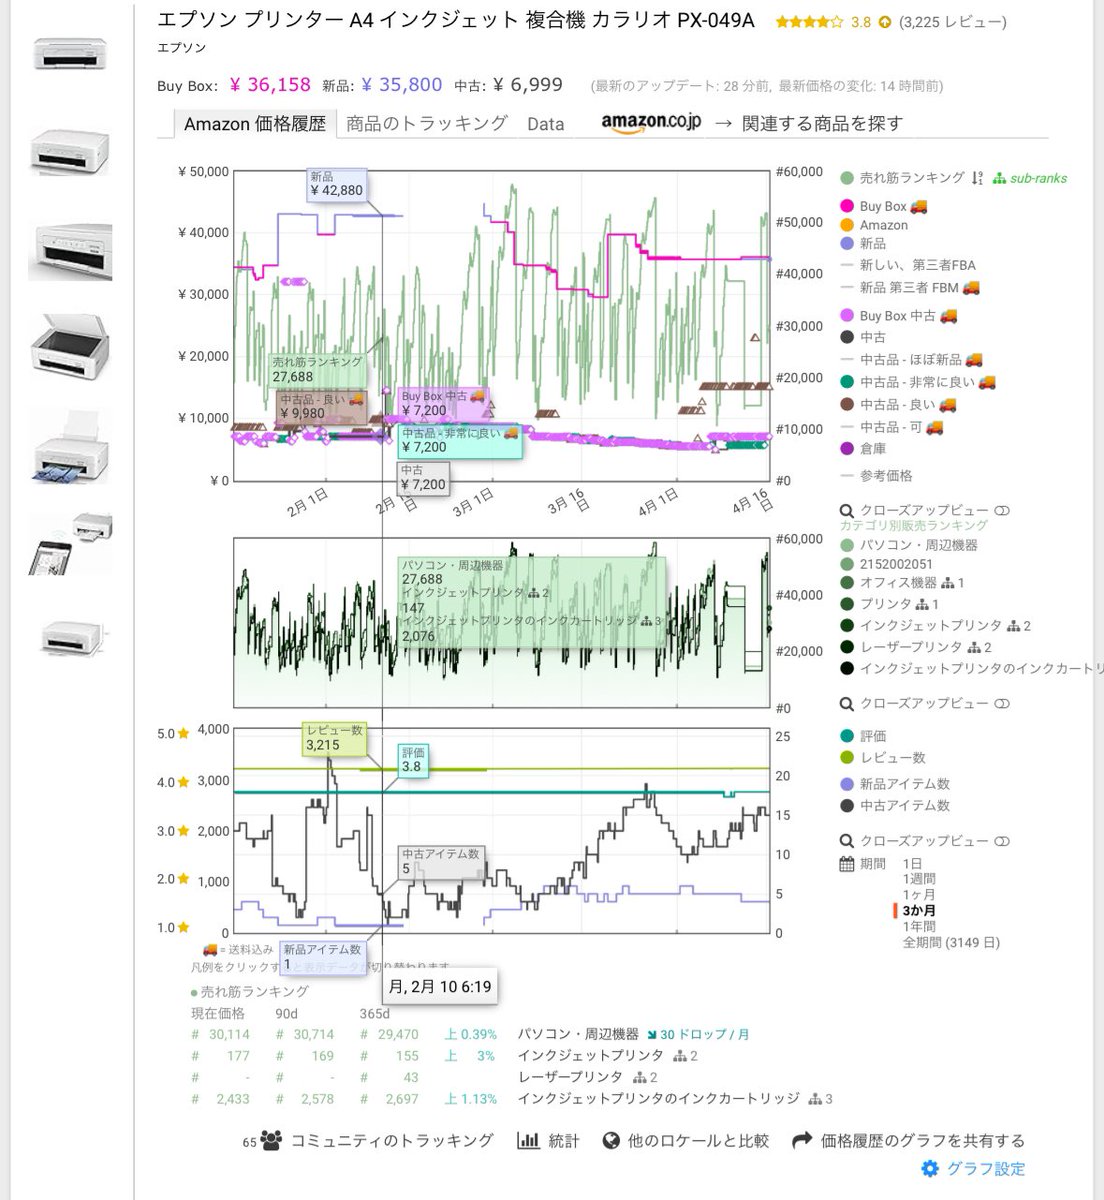Switch クローズアップビュー toggle above 評価 legend

click(1002, 704)
